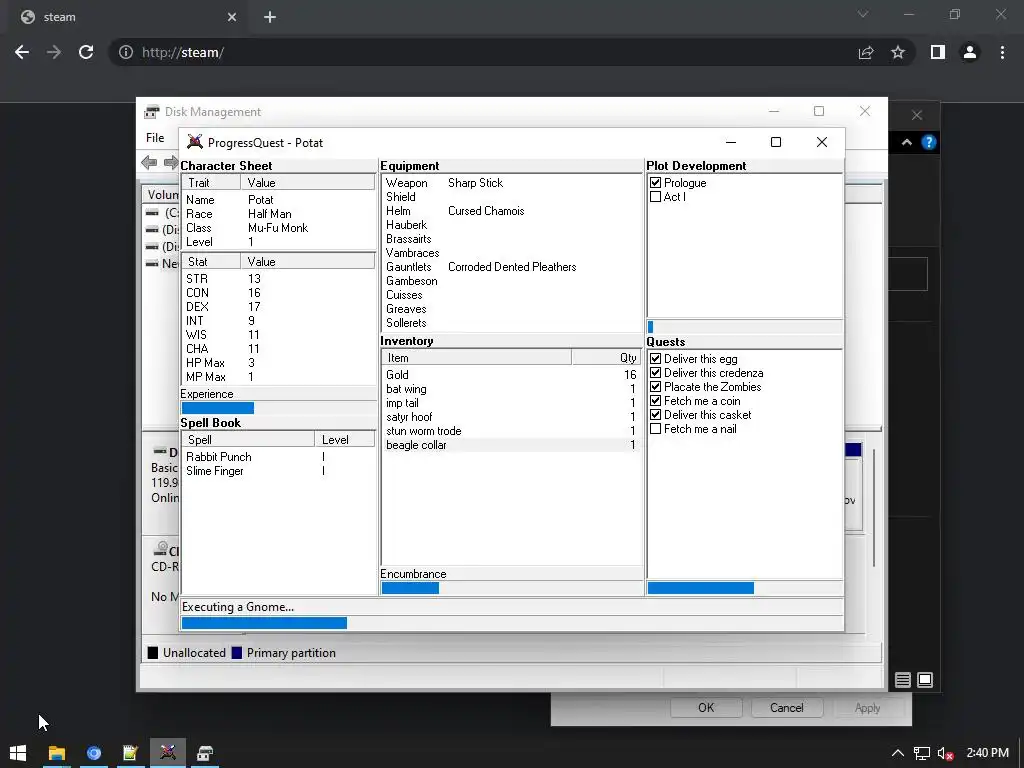Click the OK button
Viewport: 1024px width, 768px height.
[706, 708]
